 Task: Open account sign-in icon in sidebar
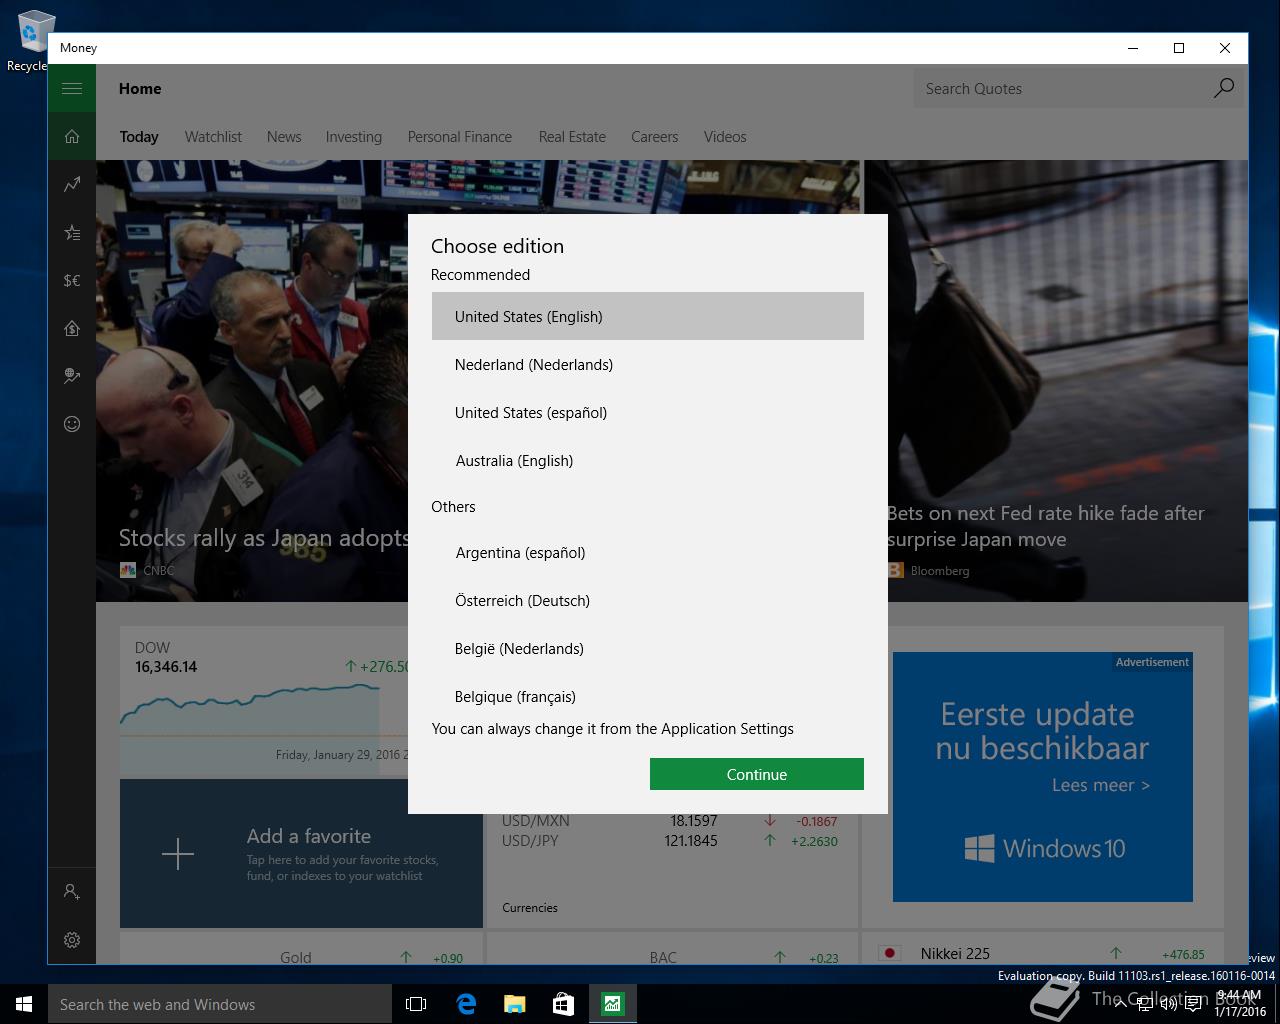[72, 891]
